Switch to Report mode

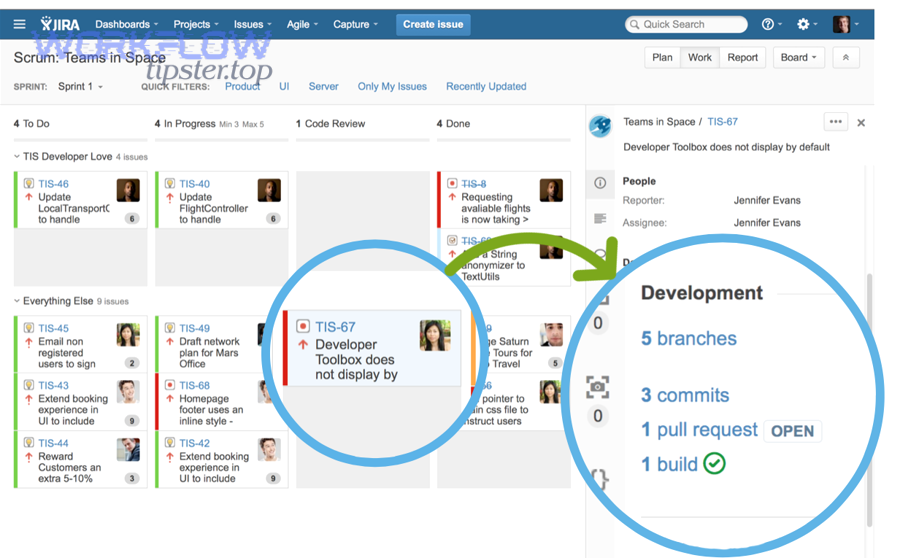pyautogui.click(x=742, y=57)
